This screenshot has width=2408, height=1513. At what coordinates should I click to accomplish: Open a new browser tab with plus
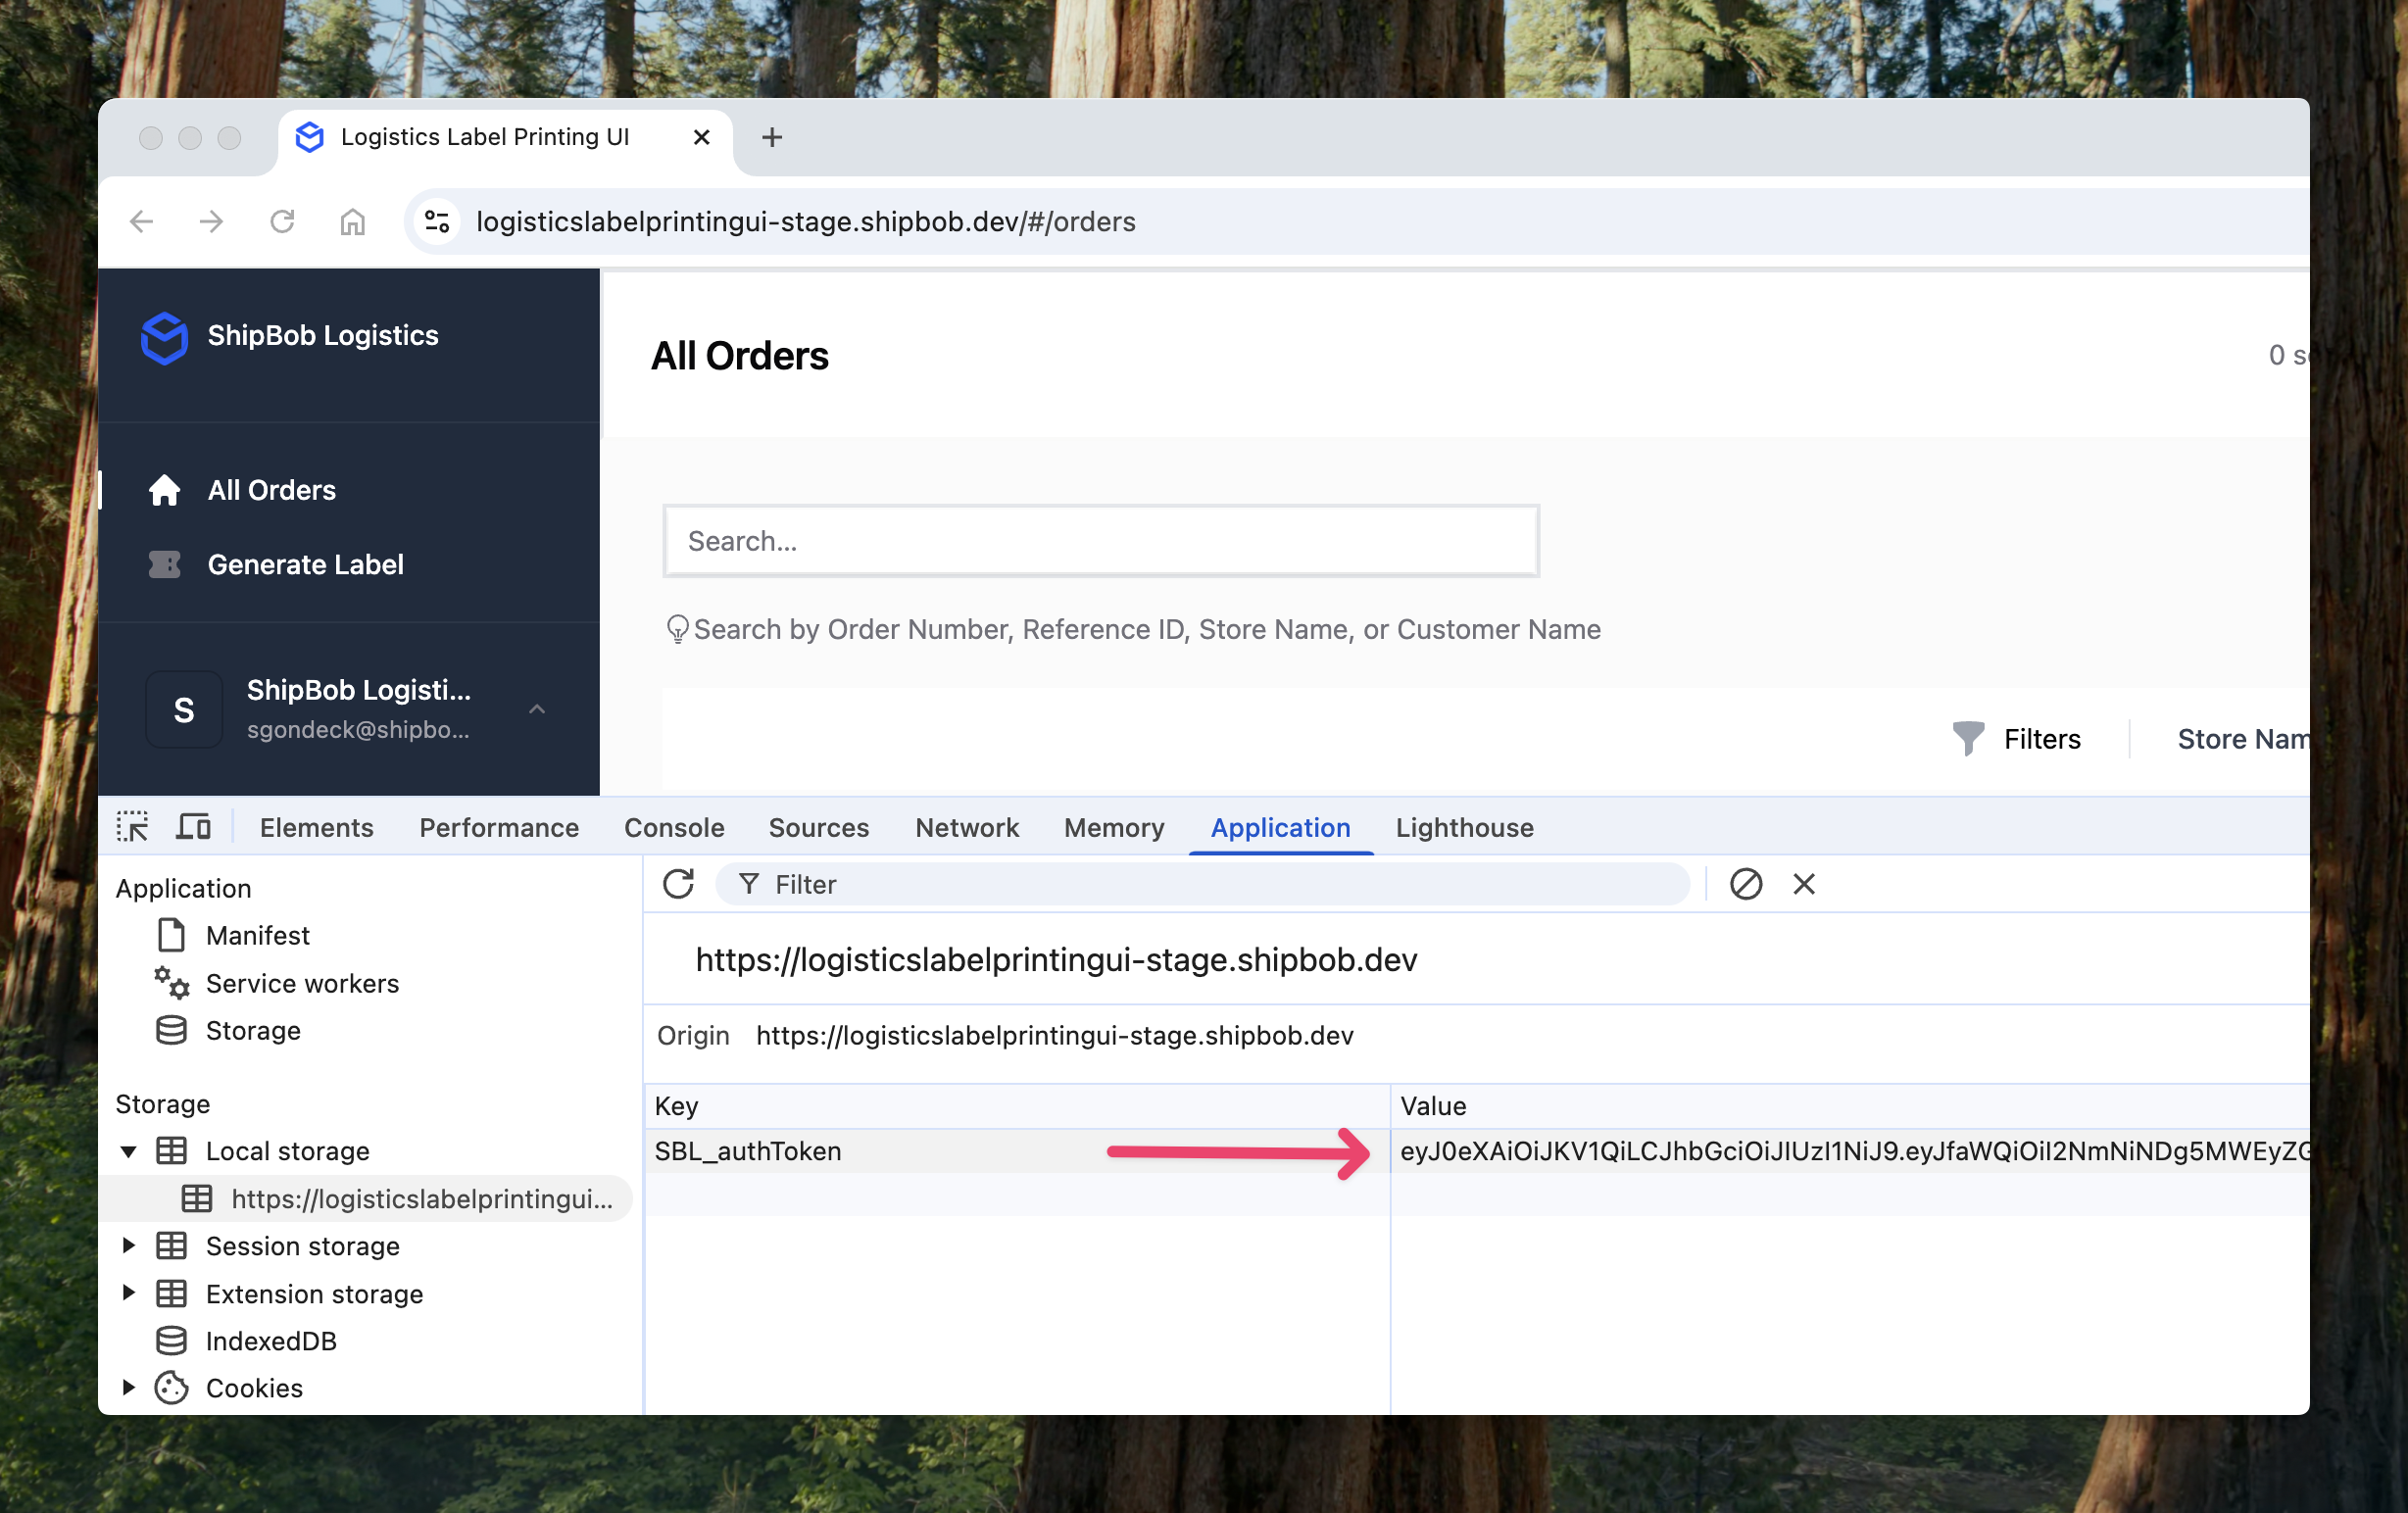771,137
